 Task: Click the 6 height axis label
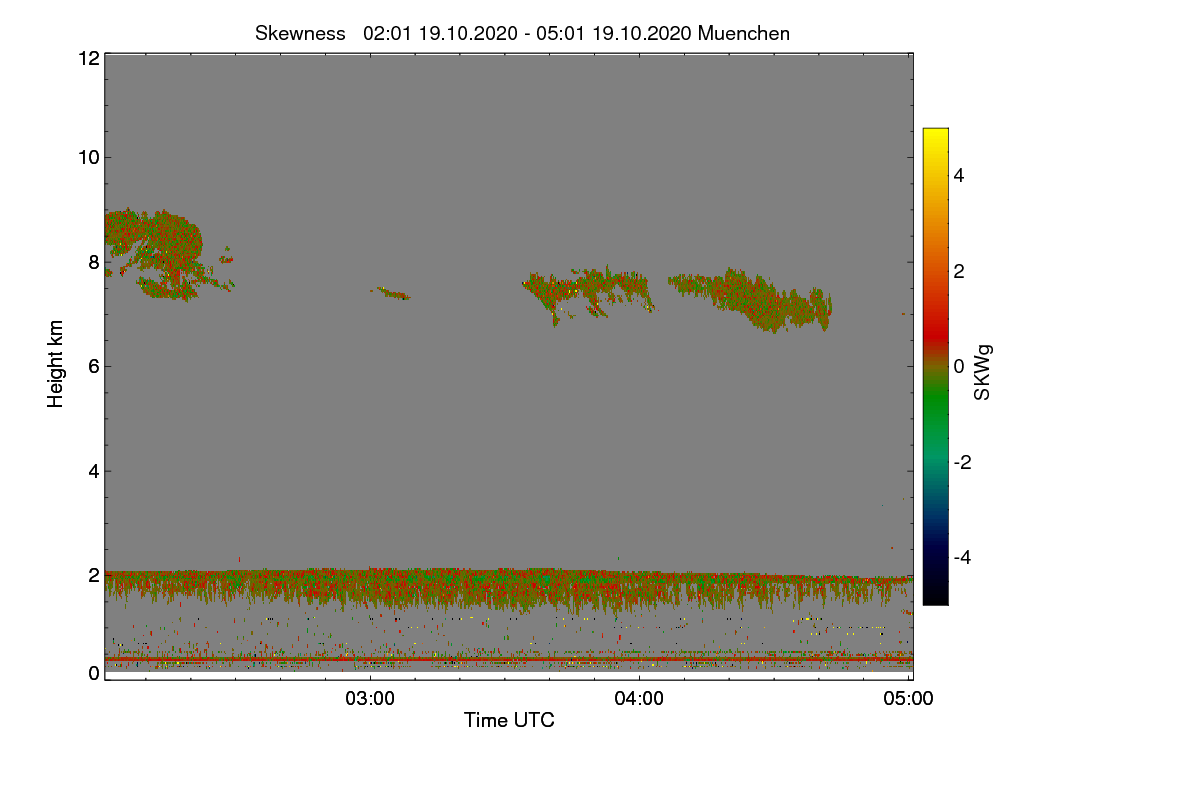pyautogui.click(x=93, y=366)
